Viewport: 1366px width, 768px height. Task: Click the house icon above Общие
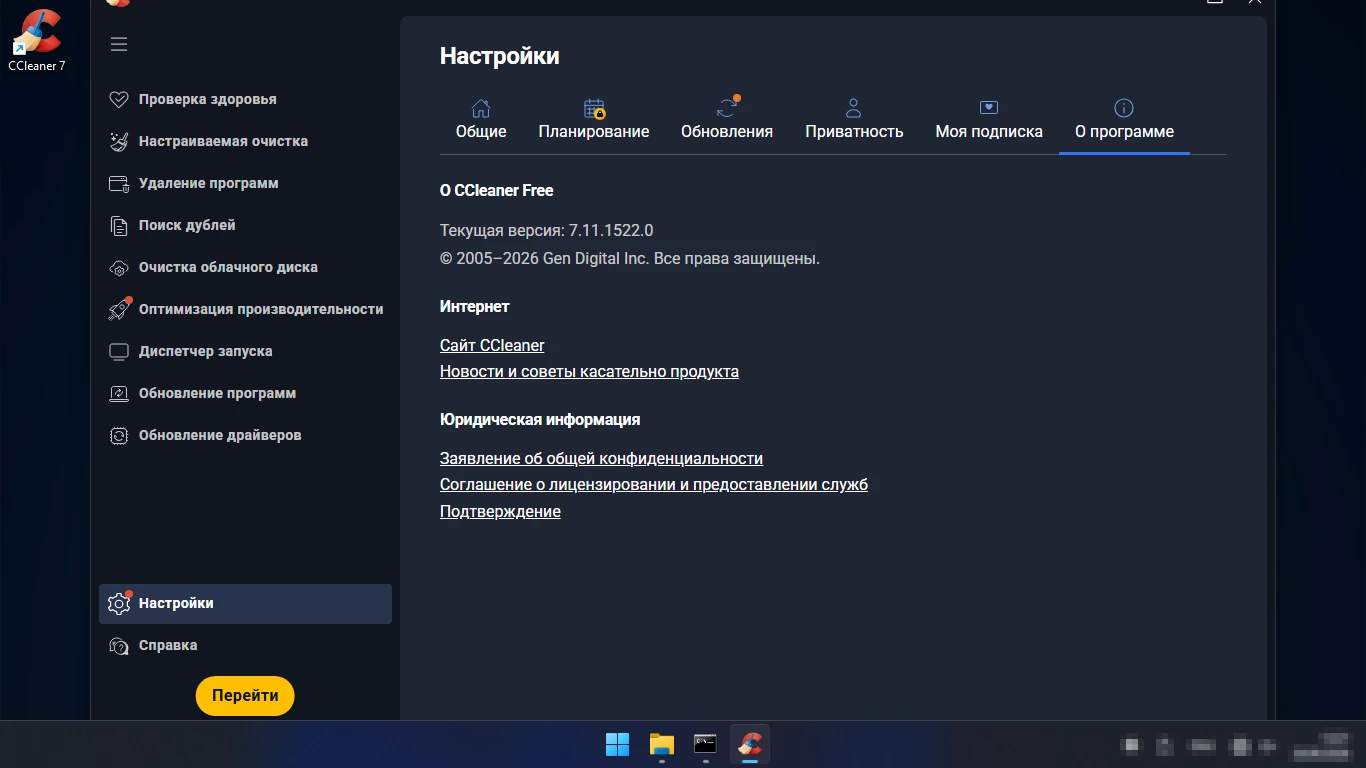click(x=481, y=108)
